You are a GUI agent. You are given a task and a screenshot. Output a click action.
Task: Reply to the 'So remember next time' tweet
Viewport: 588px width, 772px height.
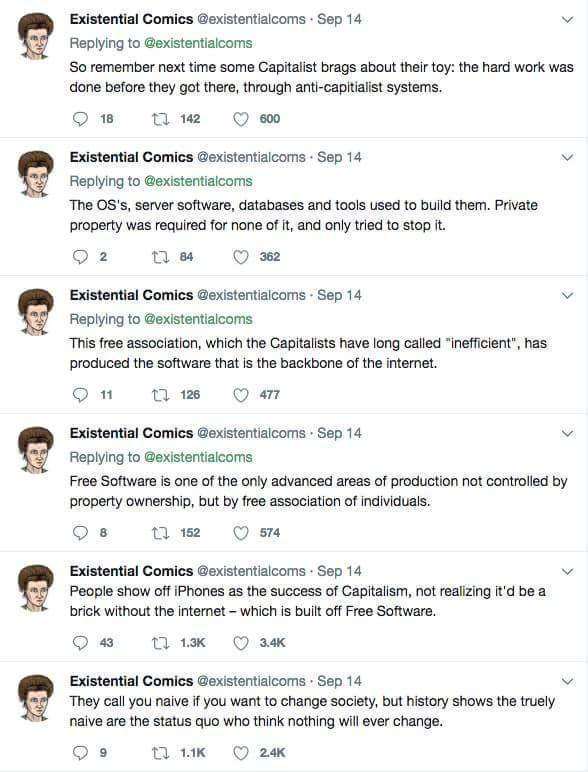tap(80, 119)
